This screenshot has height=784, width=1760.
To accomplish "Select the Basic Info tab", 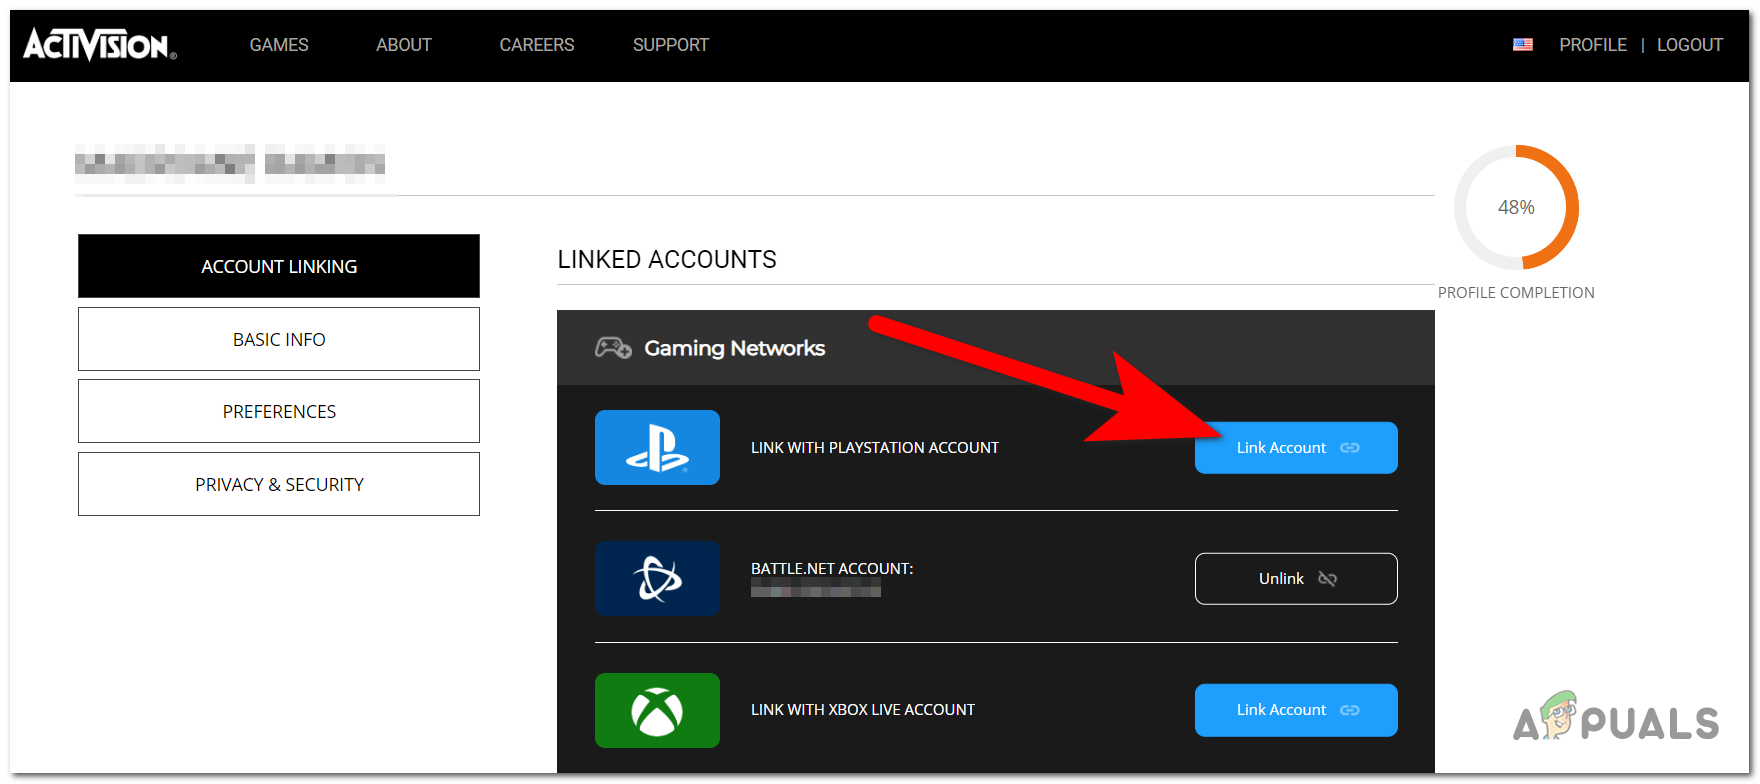I will [279, 339].
